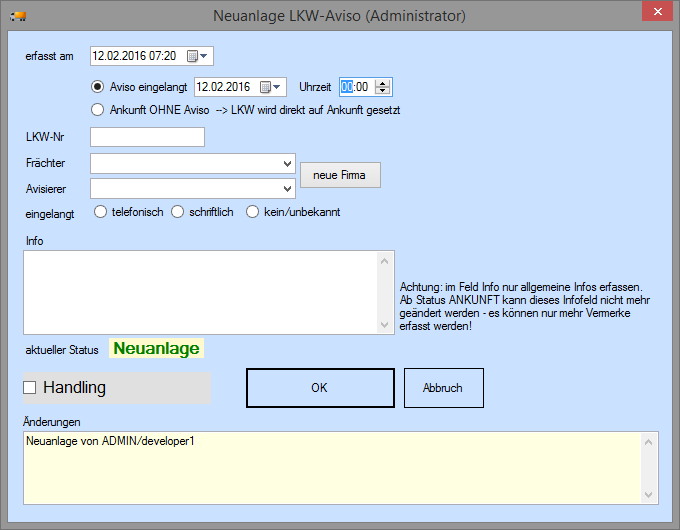Decrease Uhrzeit with spinner down arrow
This screenshot has width=680, height=530.
(384, 92)
